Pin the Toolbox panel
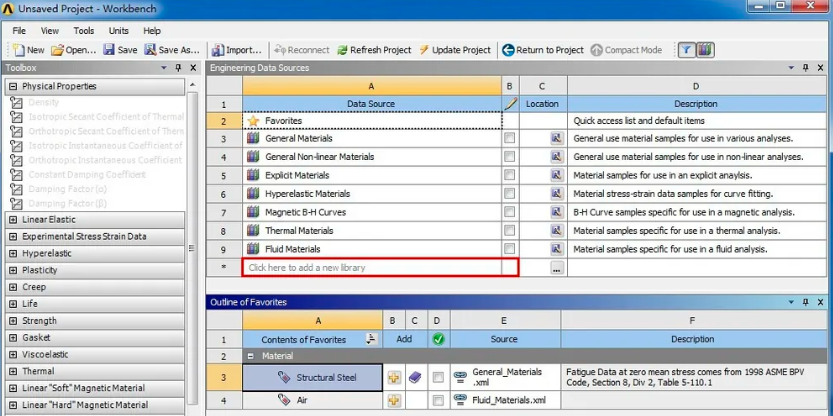 coord(178,68)
